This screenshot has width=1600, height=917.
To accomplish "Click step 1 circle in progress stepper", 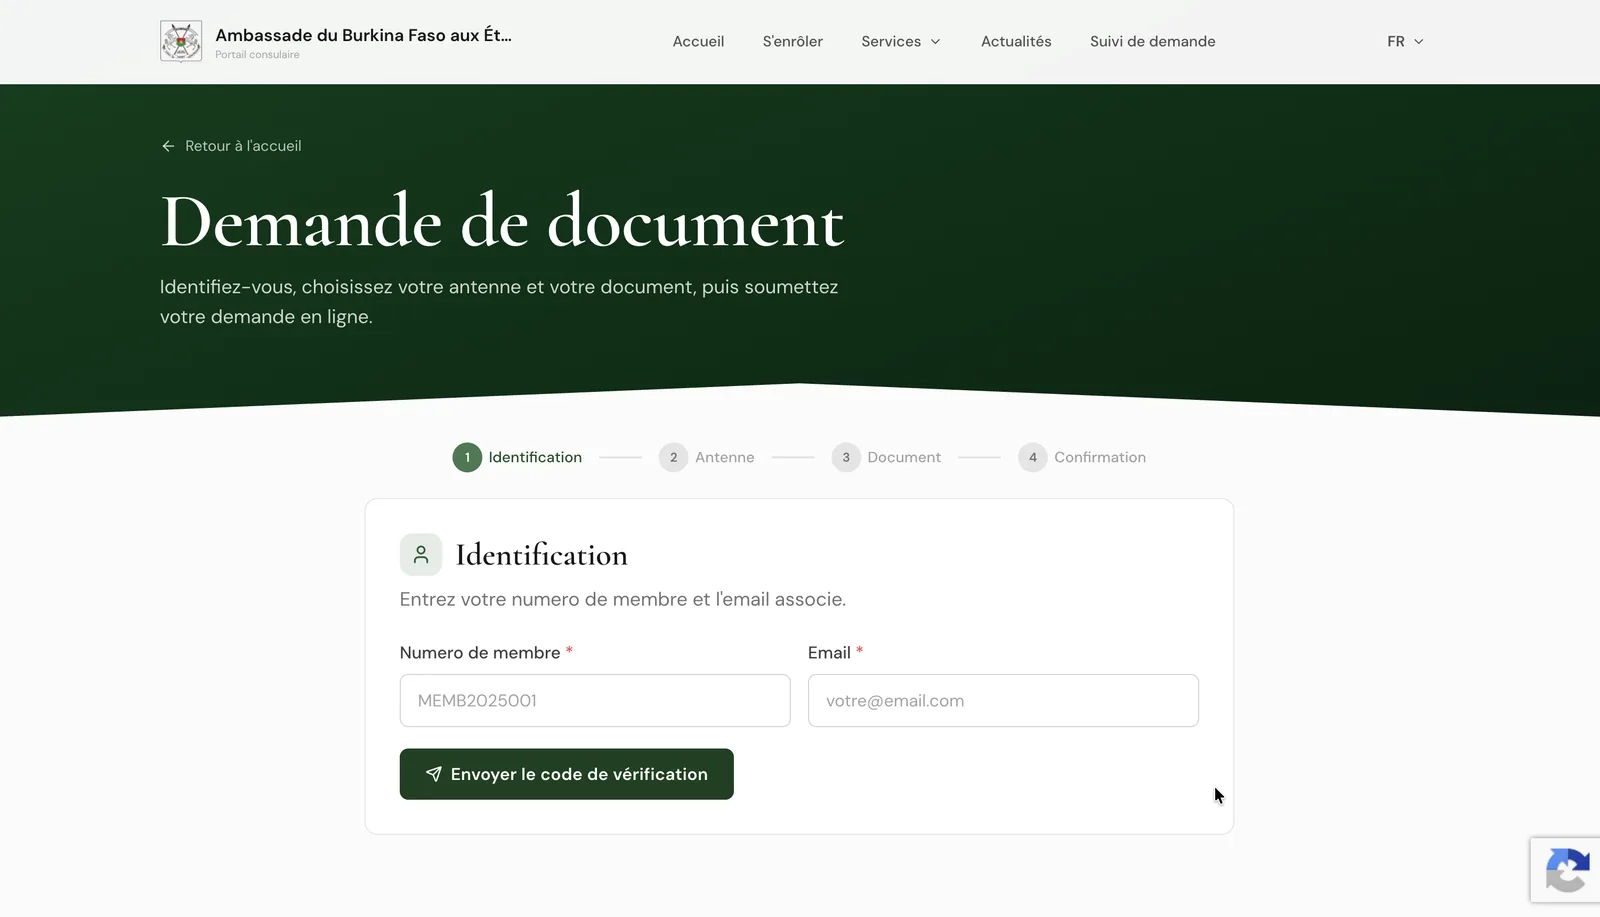I will [x=467, y=457].
